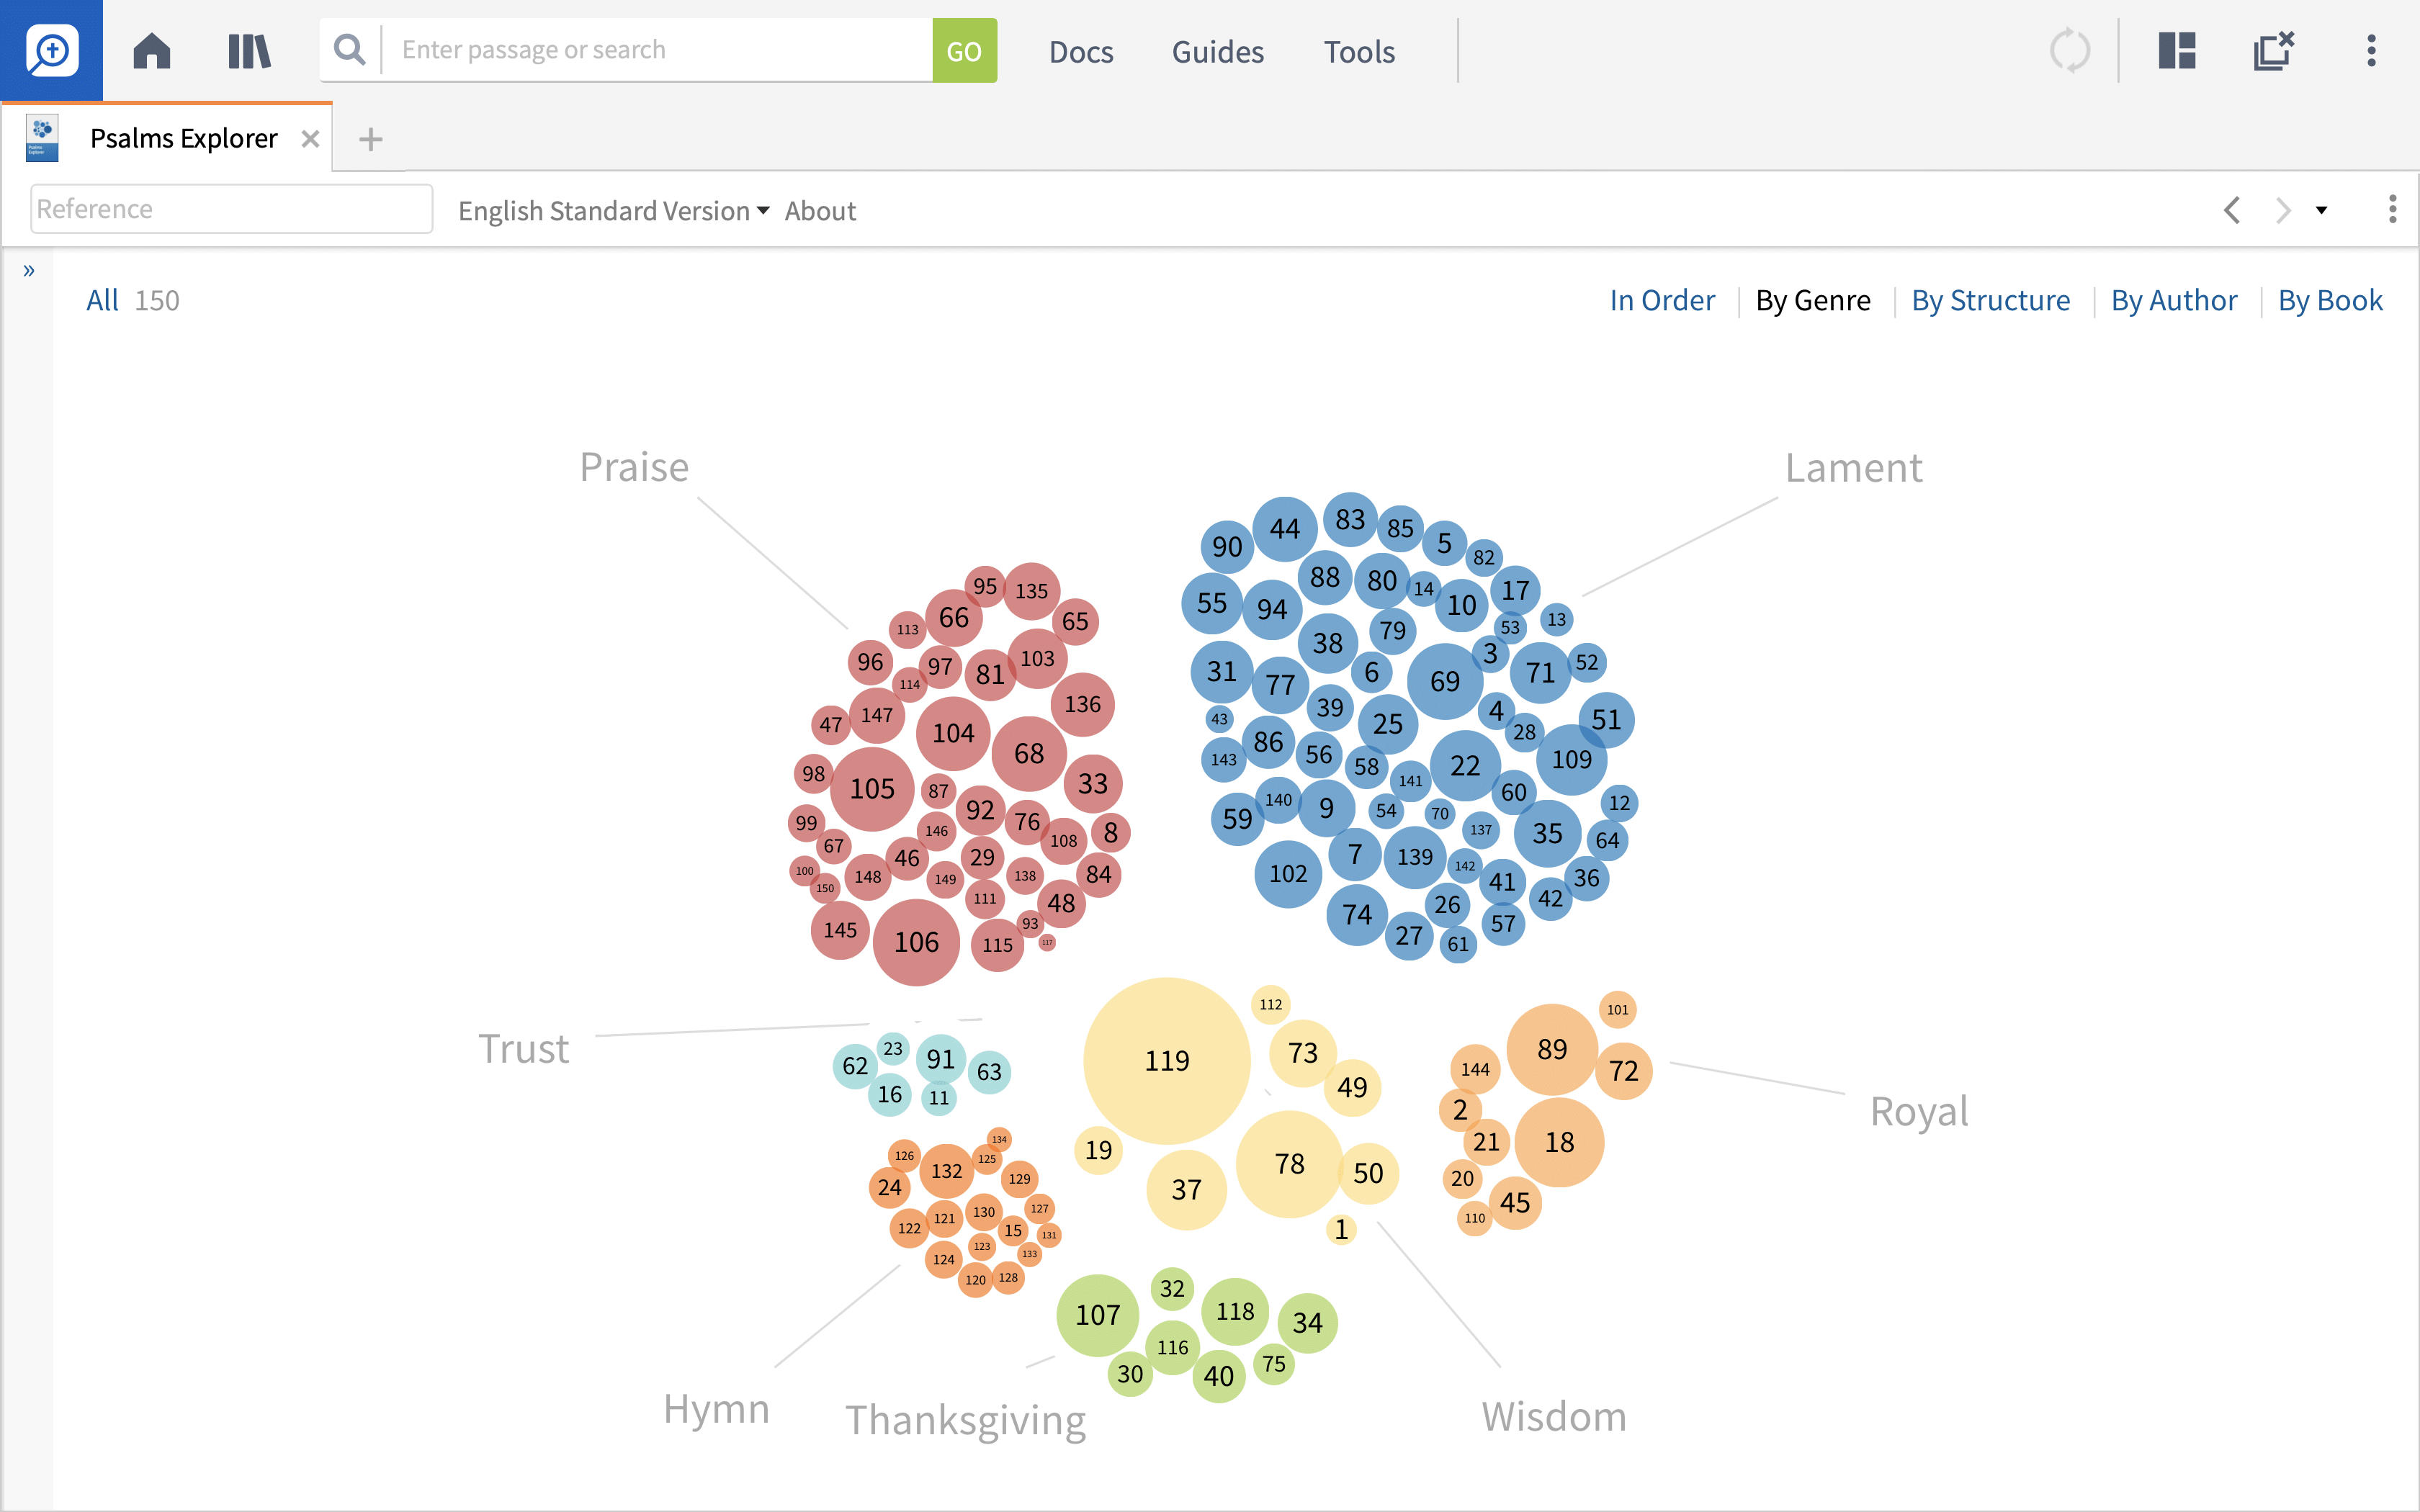Open the Home page icon
2420x1512 pixels.
[x=152, y=50]
